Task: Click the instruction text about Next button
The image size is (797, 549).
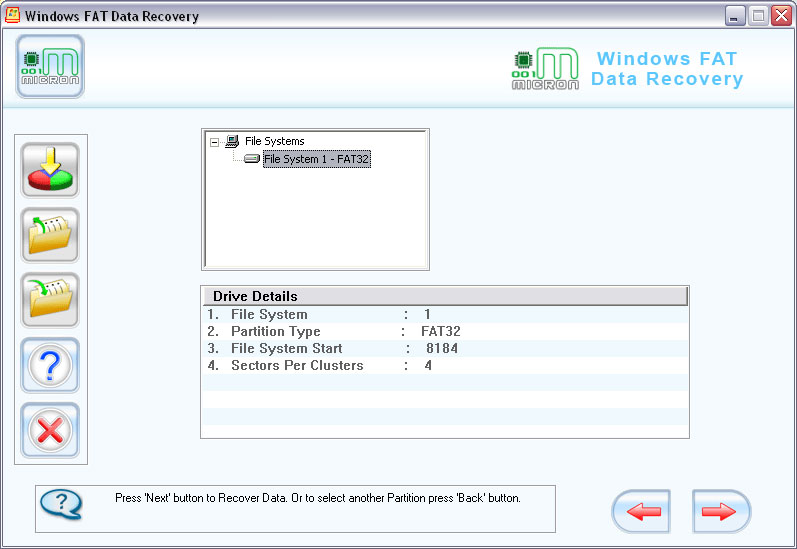Action: click(318, 498)
